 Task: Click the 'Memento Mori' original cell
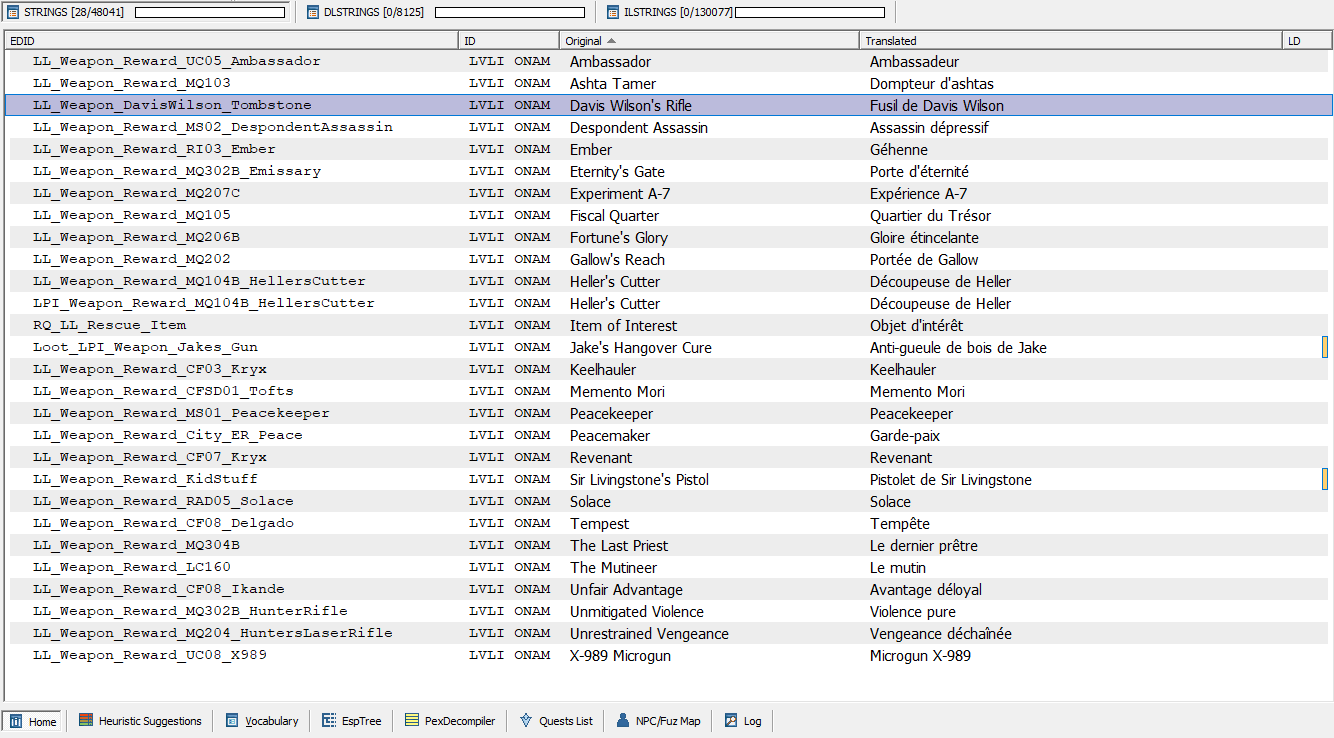click(x=617, y=391)
